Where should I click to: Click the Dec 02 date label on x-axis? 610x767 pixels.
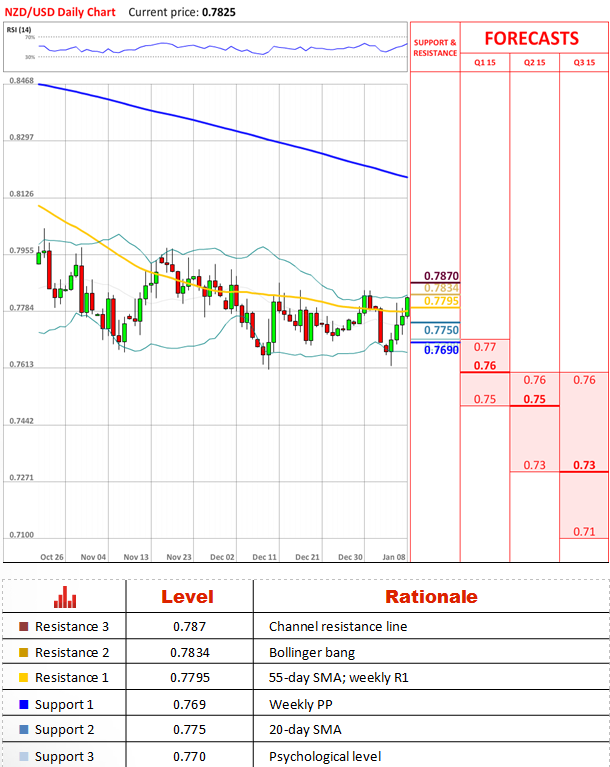coord(222,557)
